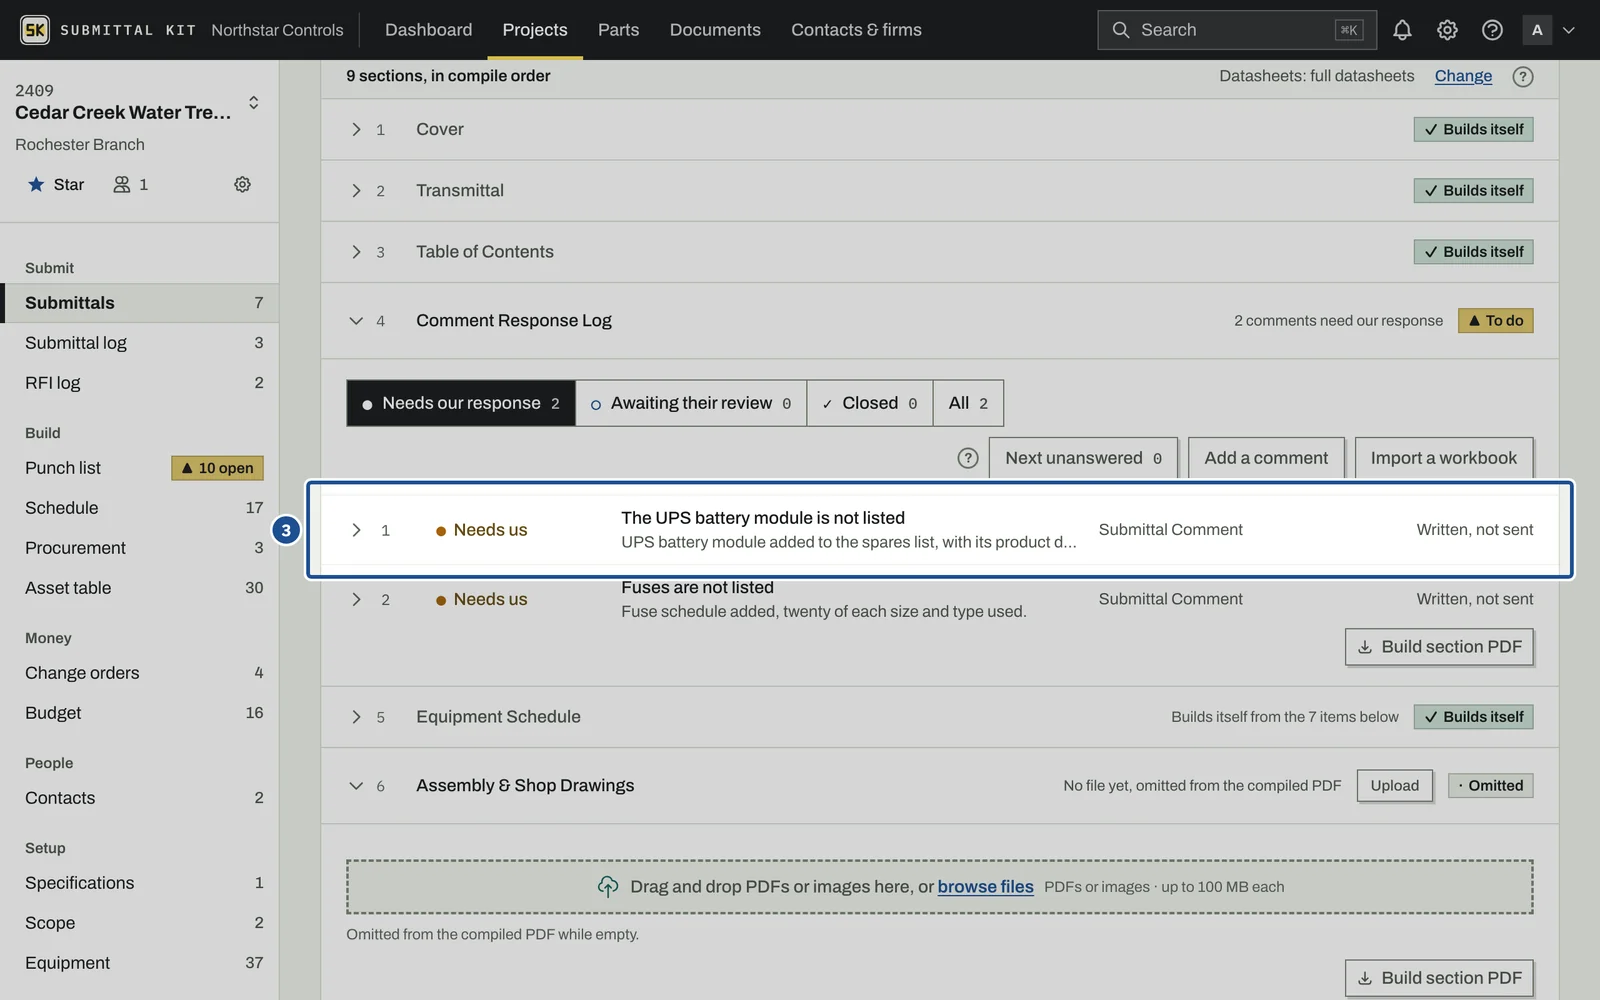Open the notifications bell
The image size is (1600, 1000).
coord(1402,30)
